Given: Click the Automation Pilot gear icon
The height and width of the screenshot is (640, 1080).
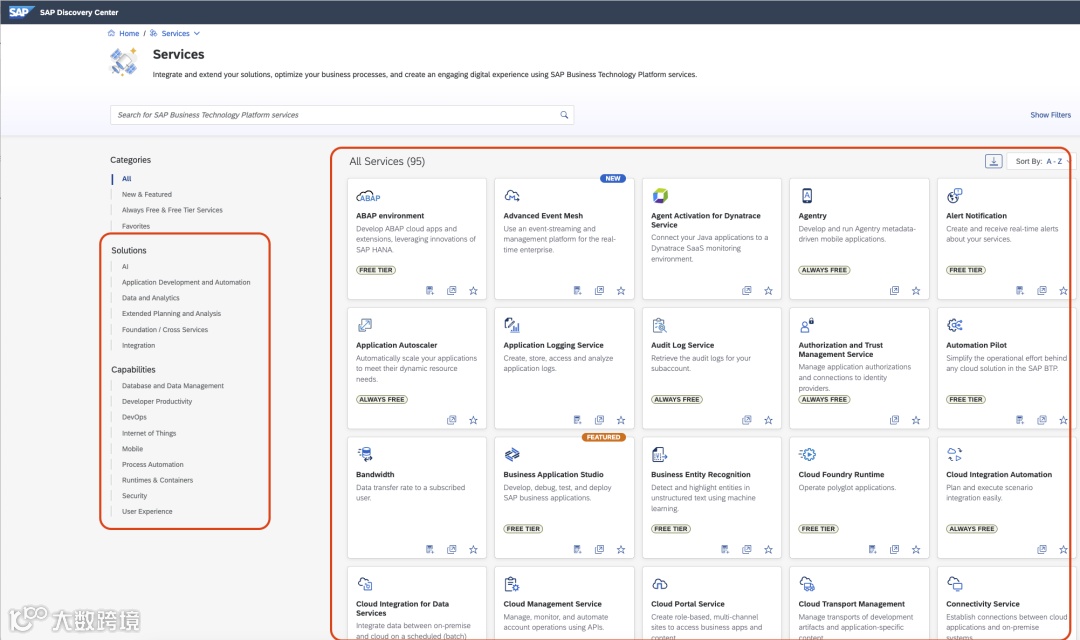Looking at the screenshot, I should [954, 325].
